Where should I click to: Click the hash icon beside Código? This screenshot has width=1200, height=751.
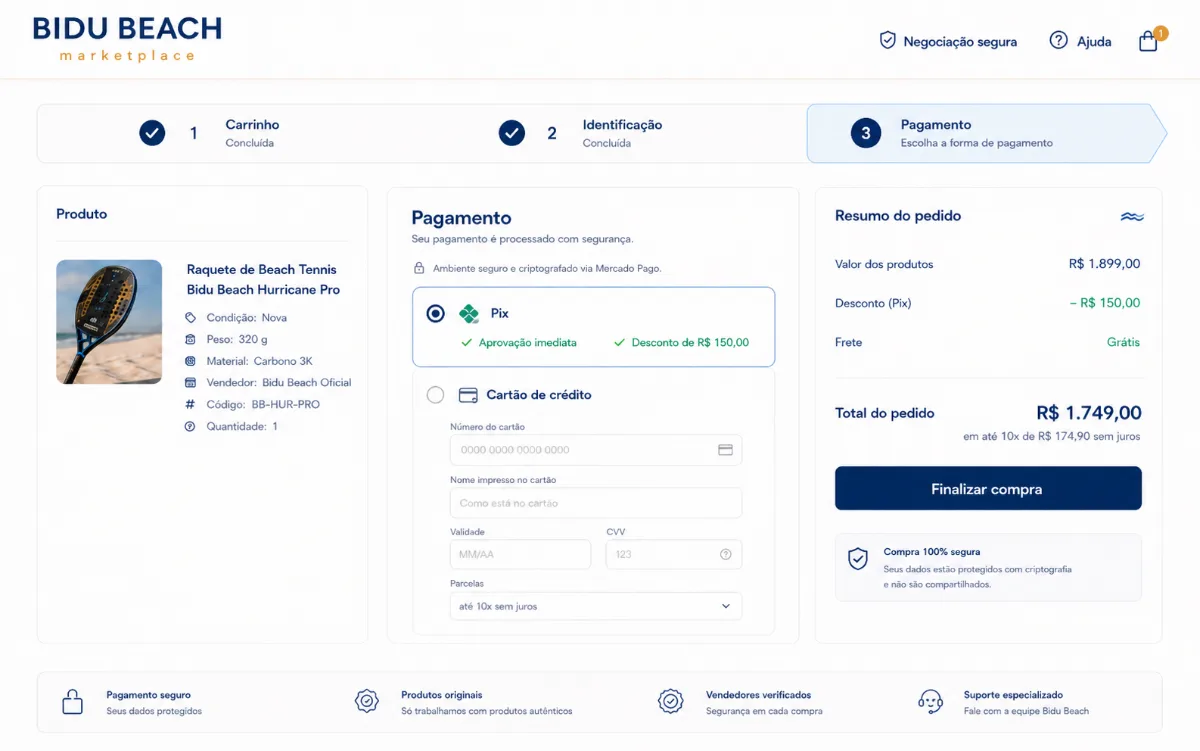click(x=191, y=405)
